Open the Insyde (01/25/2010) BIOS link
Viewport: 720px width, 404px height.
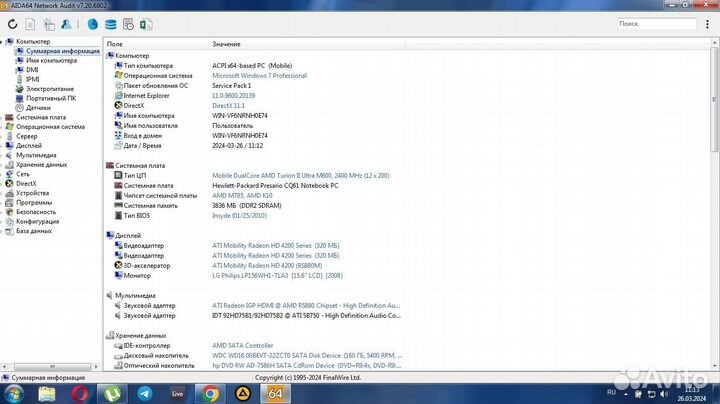pyautogui.click(x=239, y=215)
